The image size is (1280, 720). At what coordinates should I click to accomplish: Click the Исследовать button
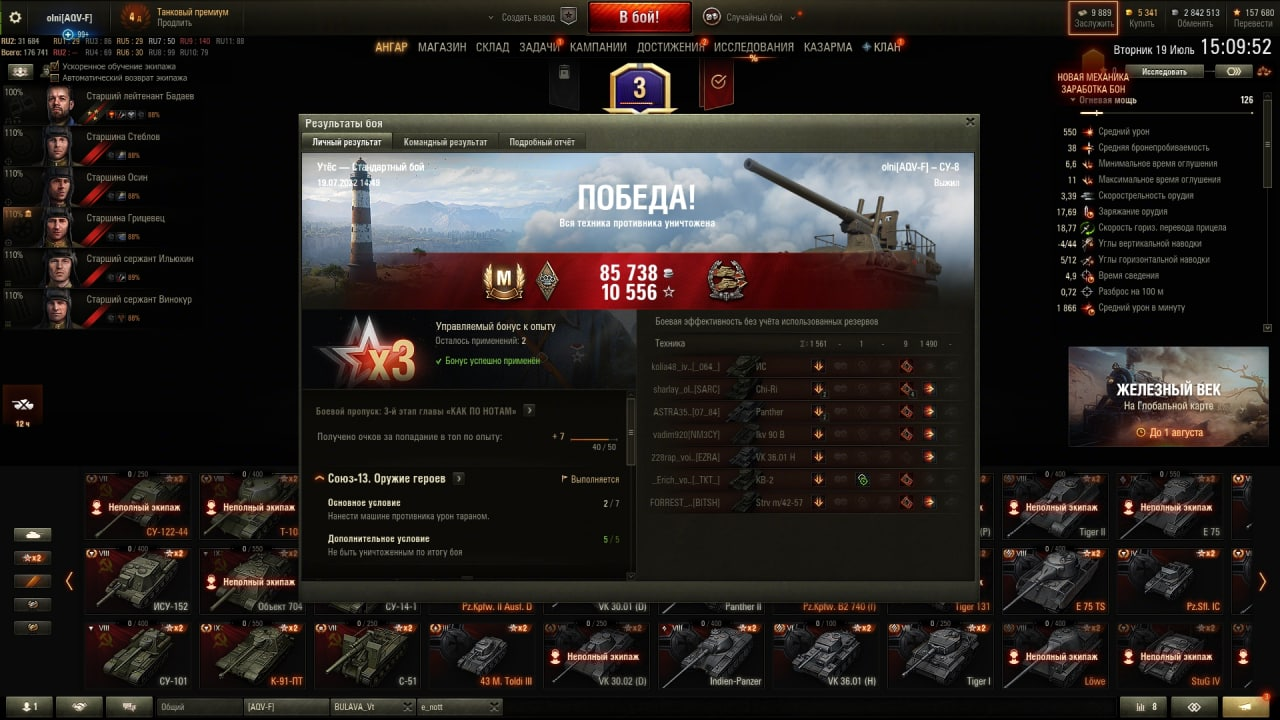1164,72
